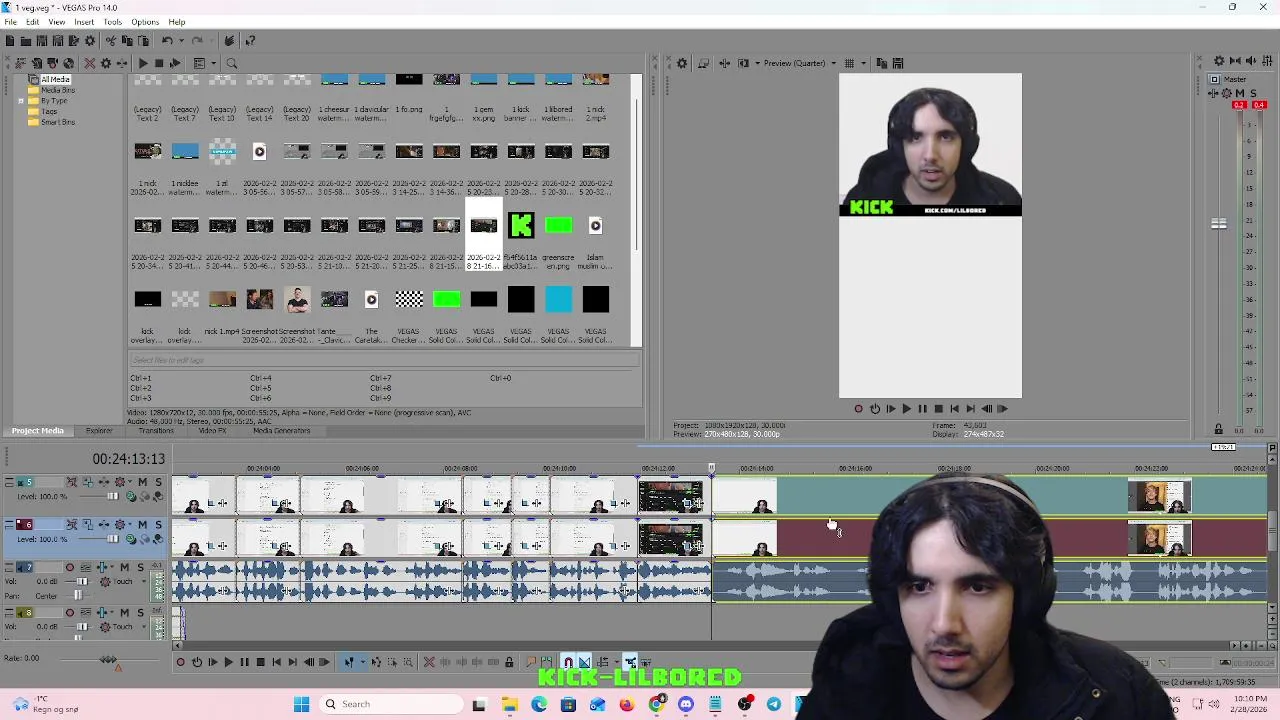The width and height of the screenshot is (1280, 720).
Task: Open Video Preview properties gear icon
Action: pos(682,63)
